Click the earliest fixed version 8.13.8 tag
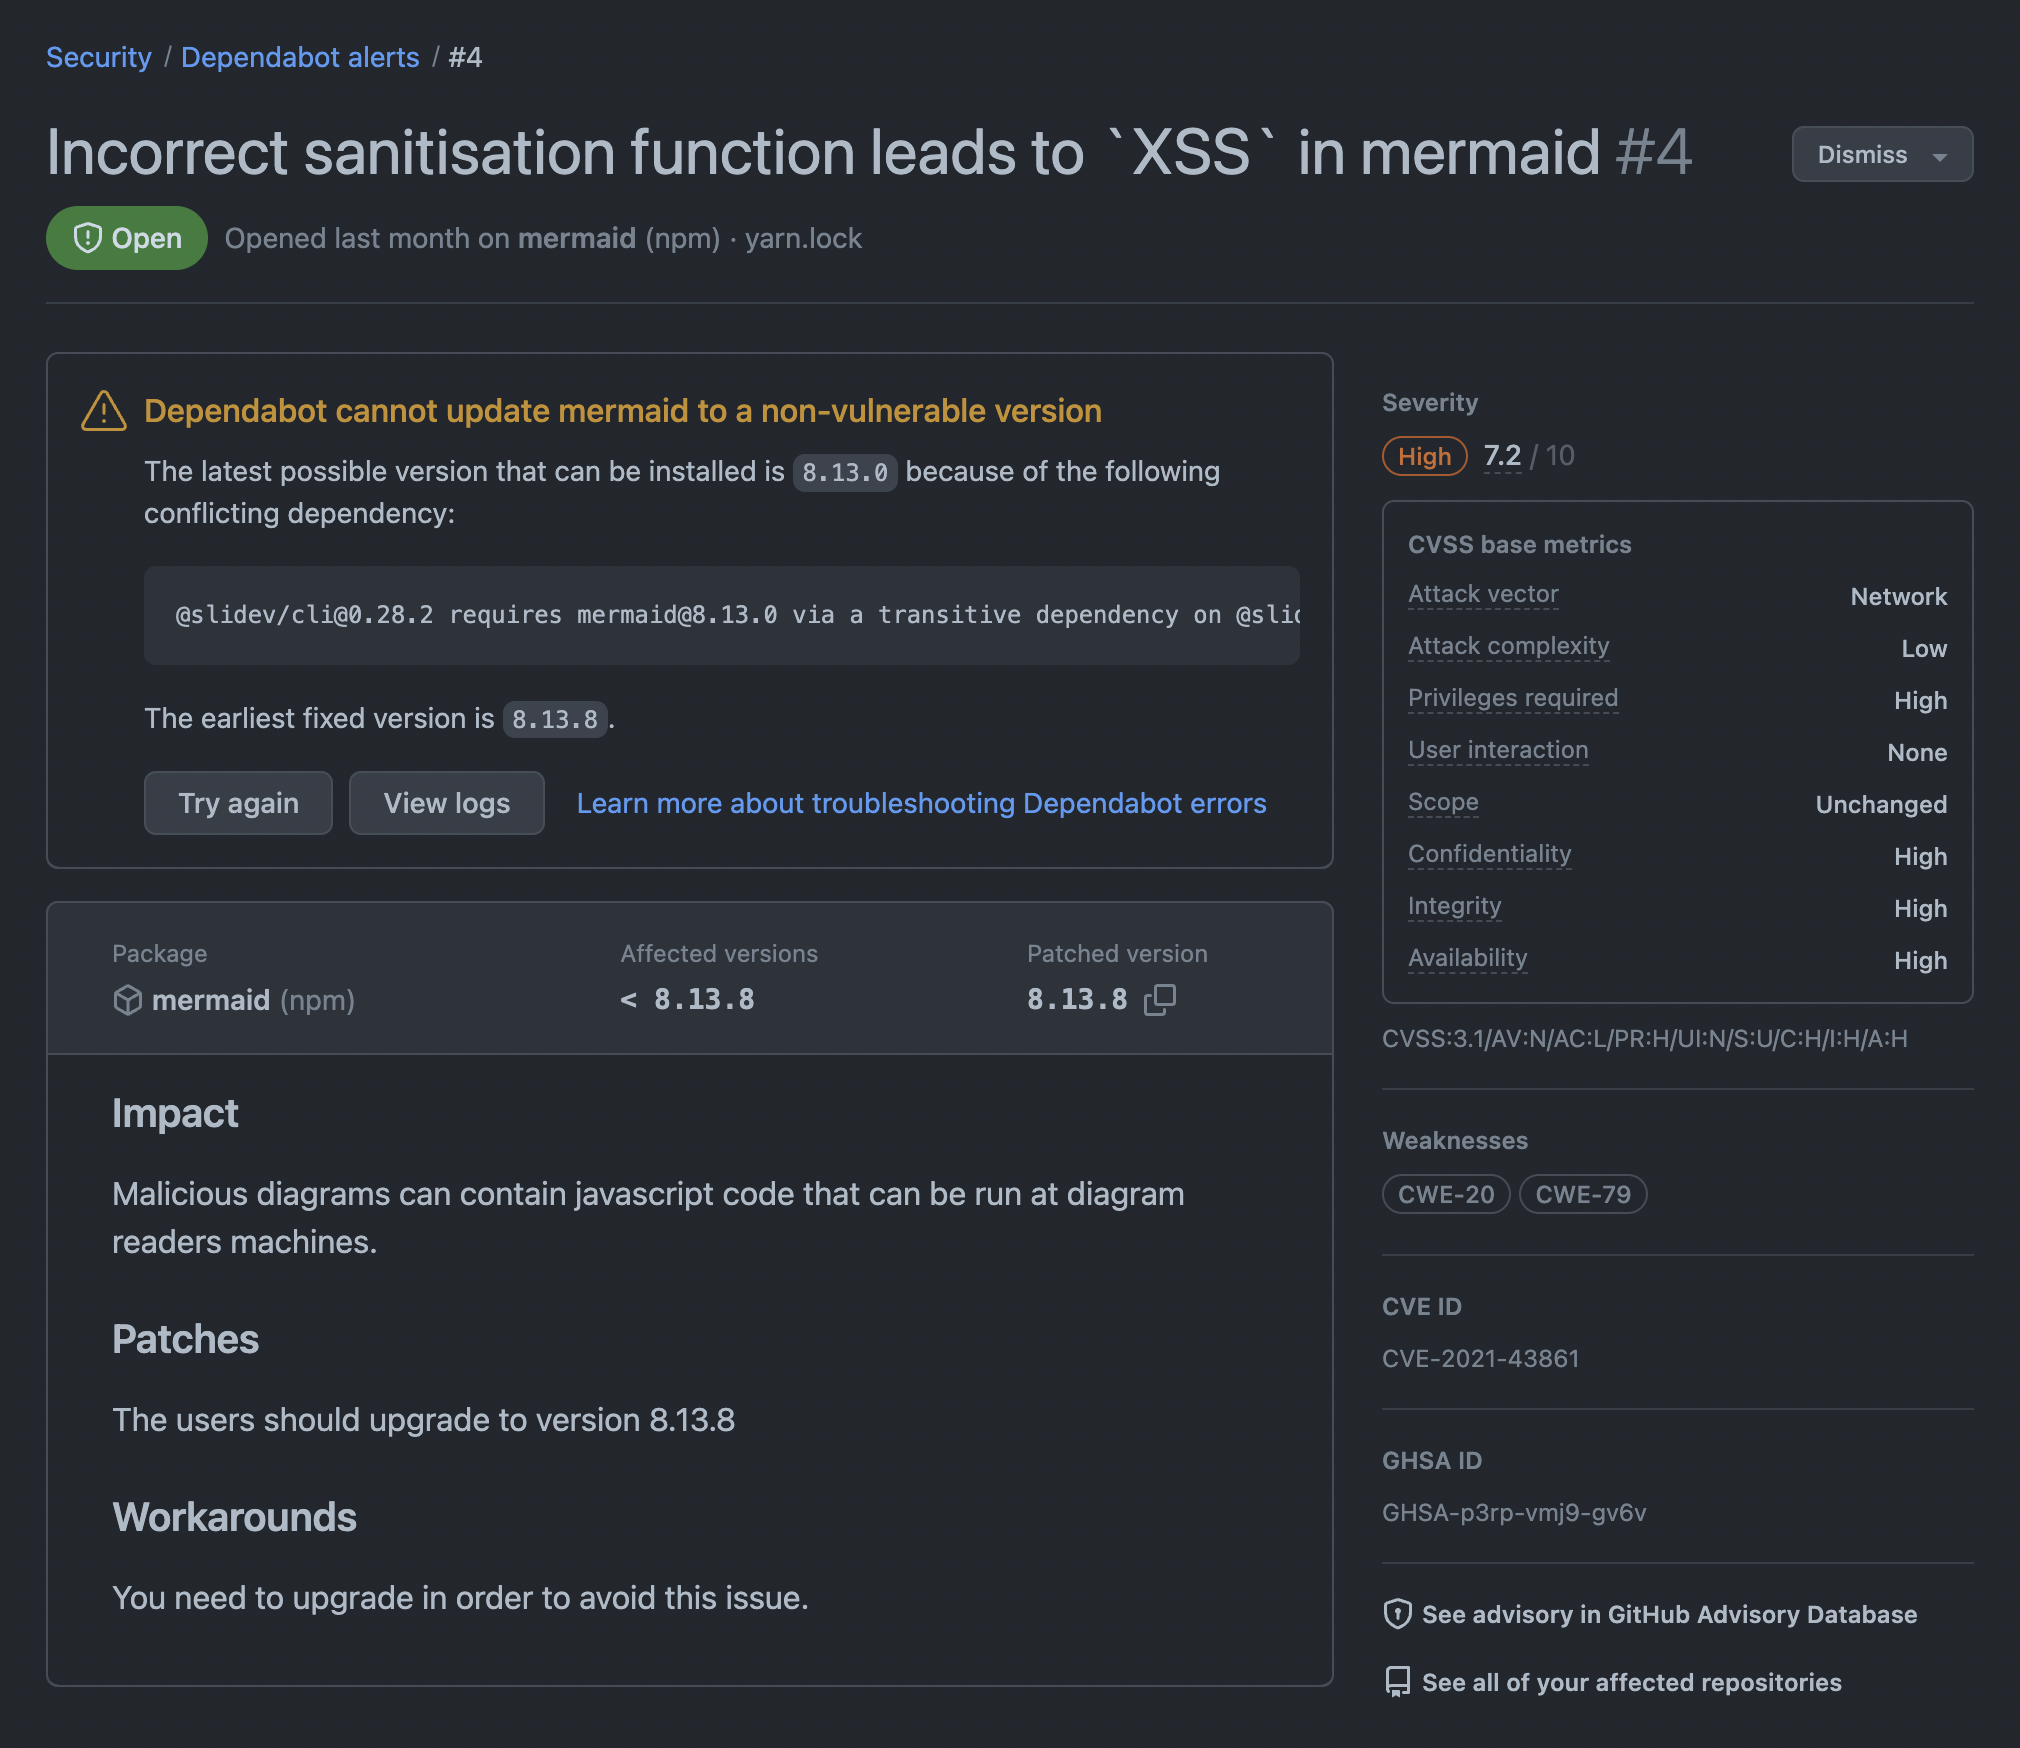Screen dimensions: 2020x1748 [x=555, y=719]
